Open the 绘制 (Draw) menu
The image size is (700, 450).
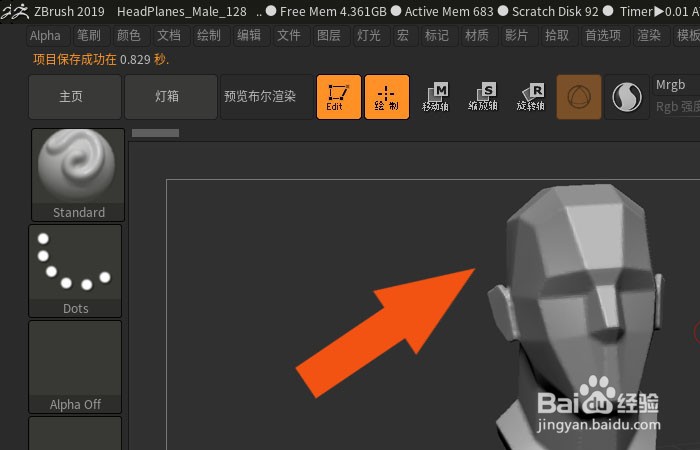[209, 36]
